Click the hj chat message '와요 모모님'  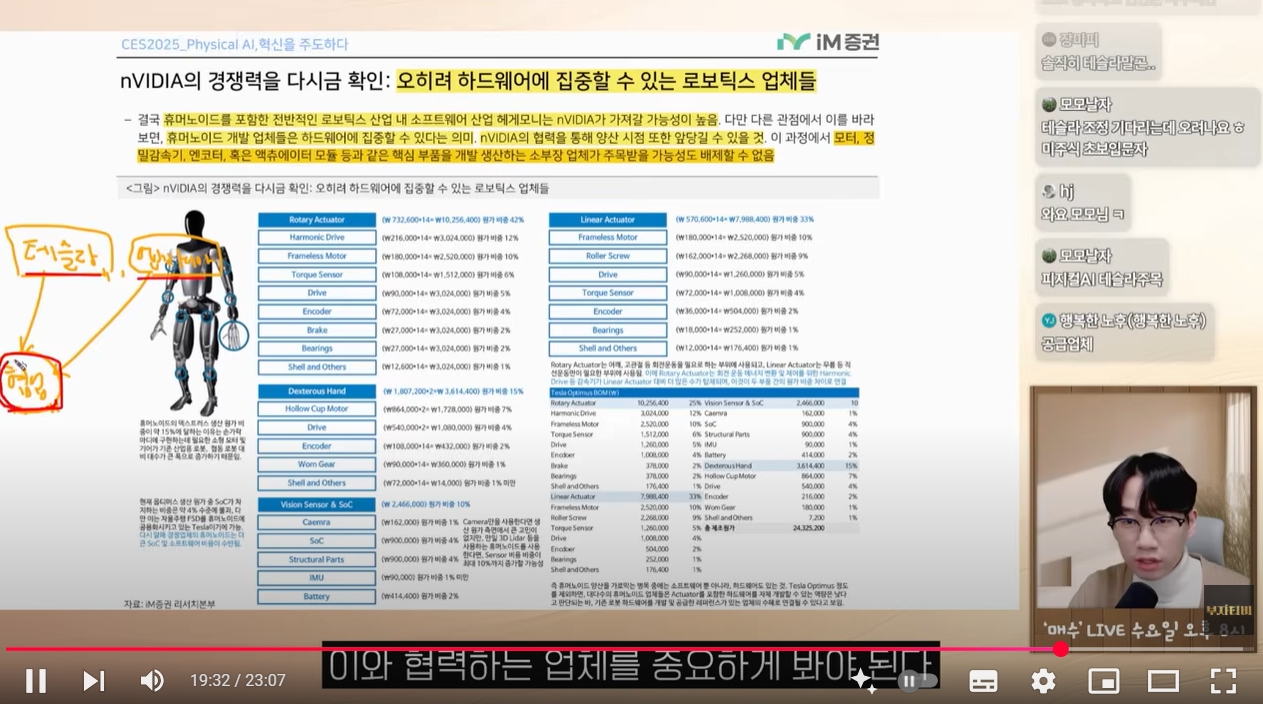1082,202
